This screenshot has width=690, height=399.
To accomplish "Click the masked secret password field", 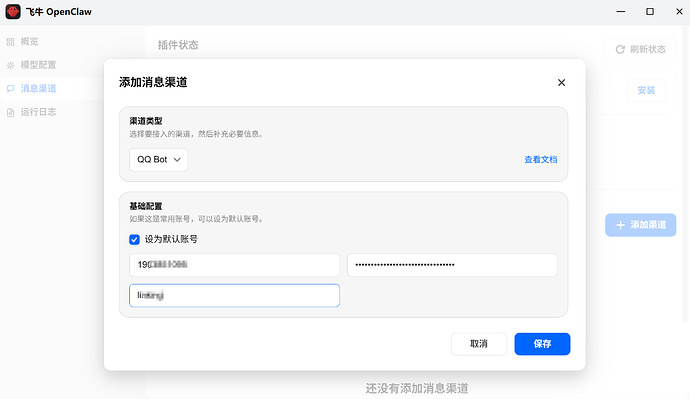I will tap(452, 265).
